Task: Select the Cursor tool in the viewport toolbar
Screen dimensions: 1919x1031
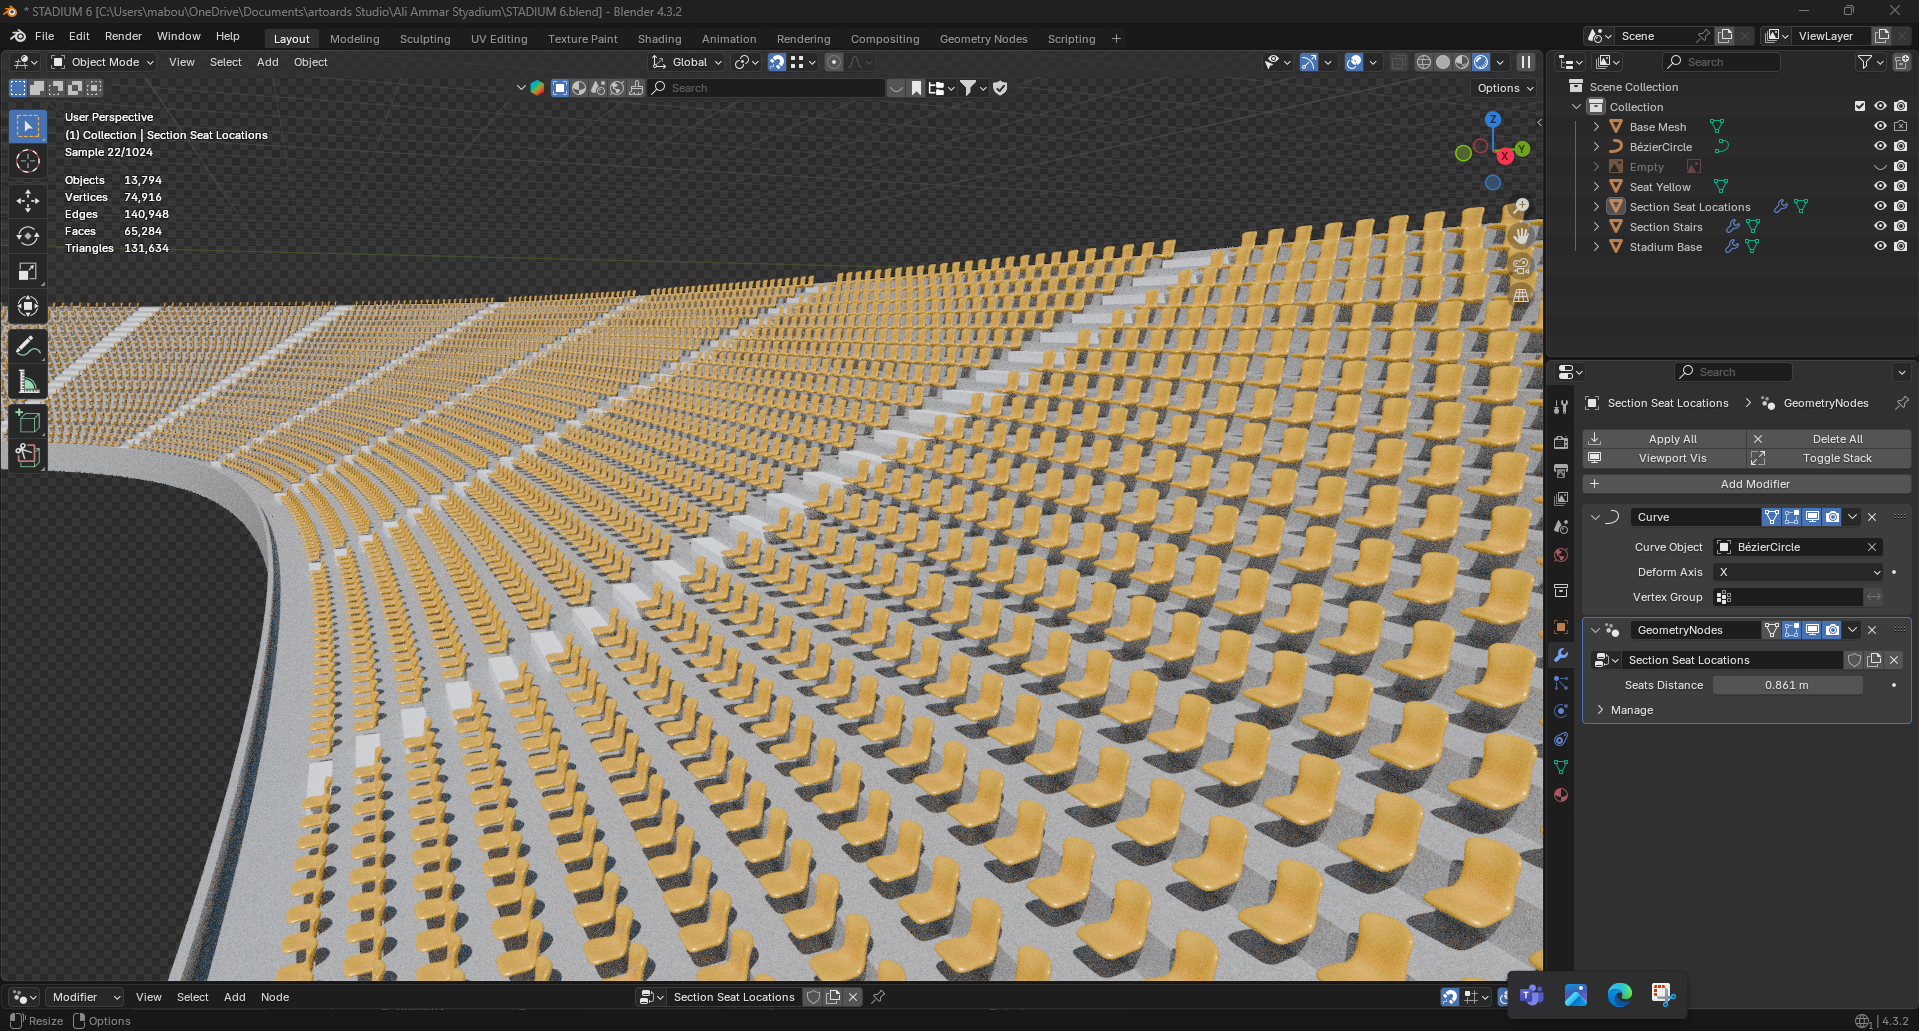Action: click(28, 161)
